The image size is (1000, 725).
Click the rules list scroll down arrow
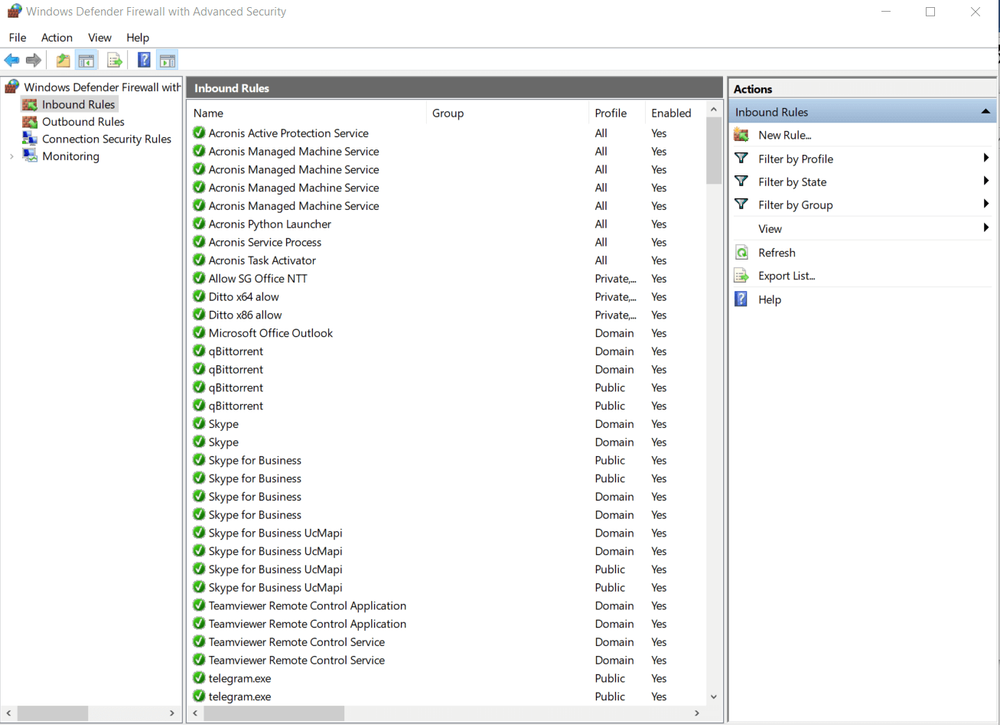(714, 696)
